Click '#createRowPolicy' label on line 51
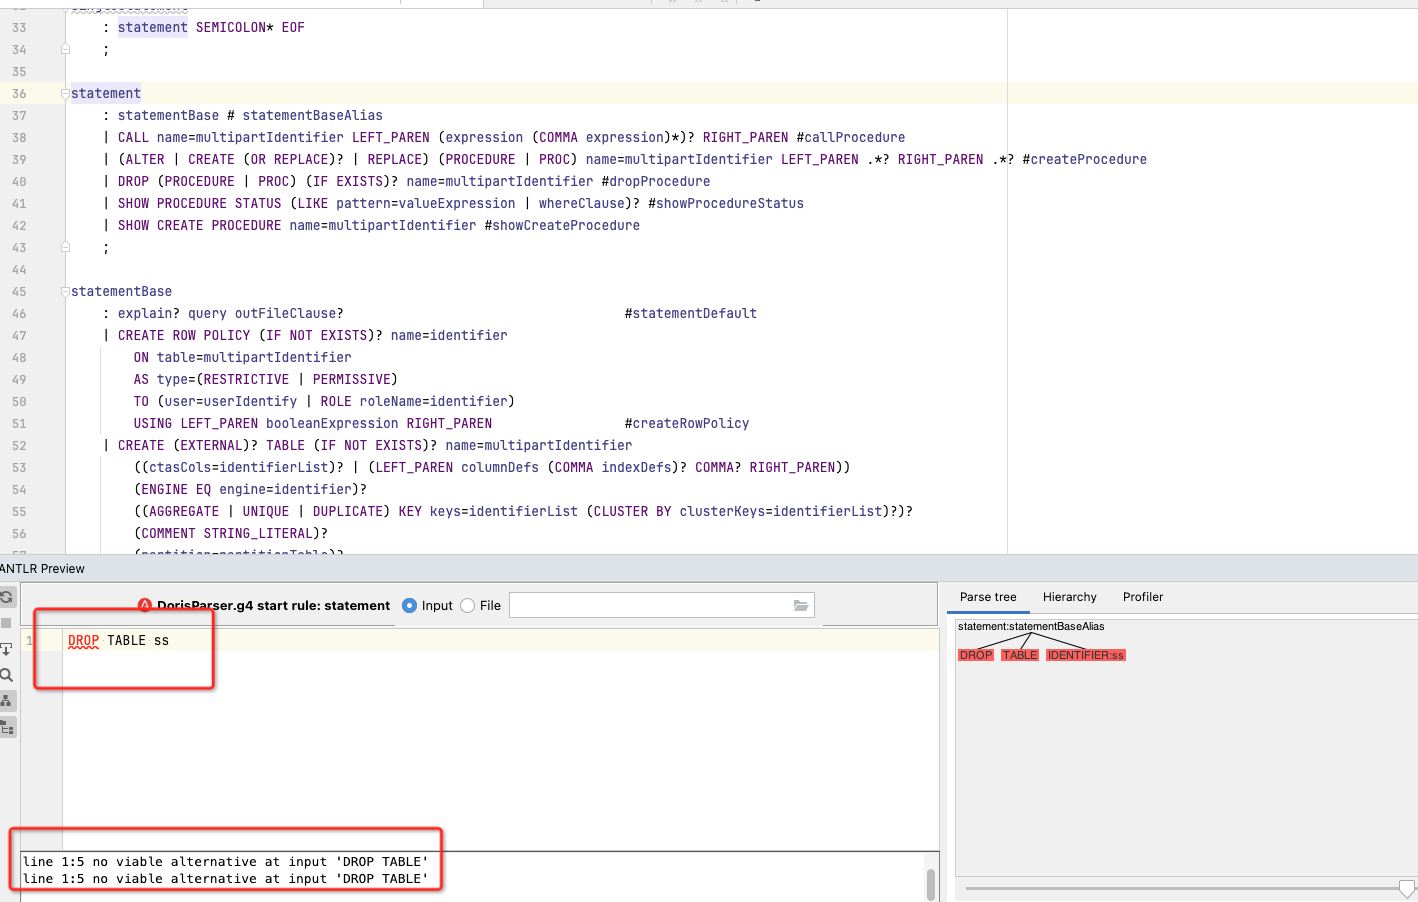This screenshot has width=1418, height=902. tap(687, 424)
